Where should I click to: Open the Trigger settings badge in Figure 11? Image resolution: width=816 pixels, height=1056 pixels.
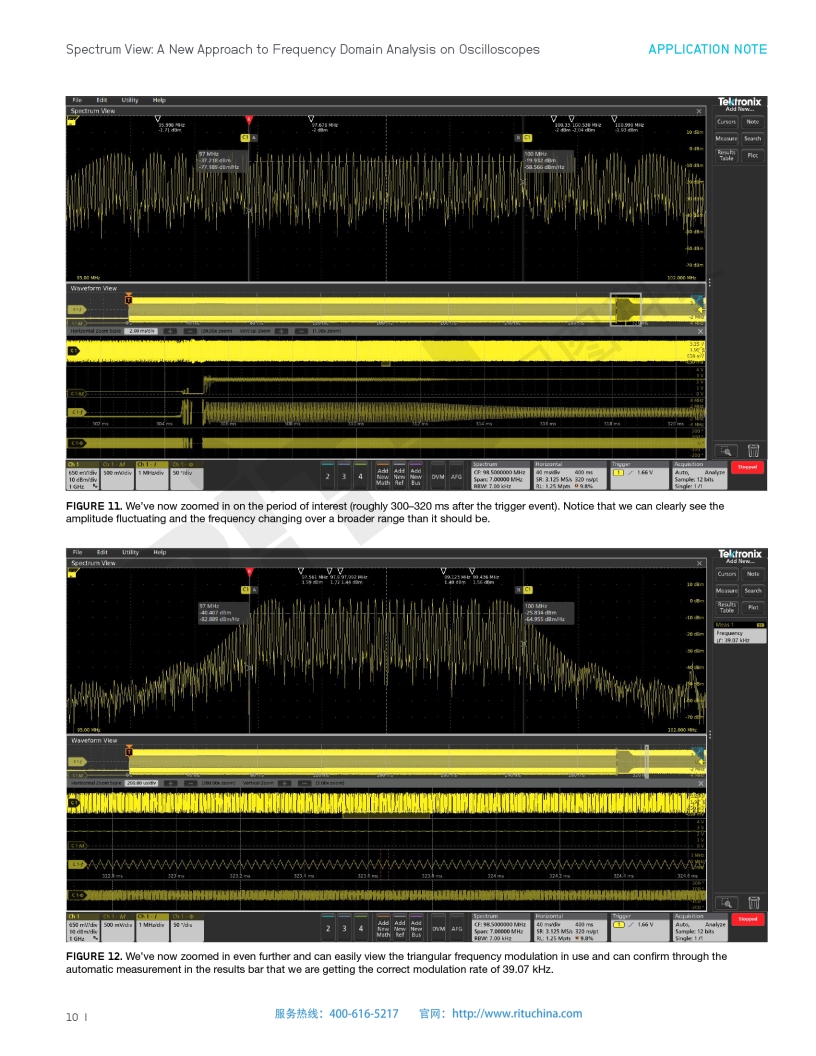click(x=636, y=475)
